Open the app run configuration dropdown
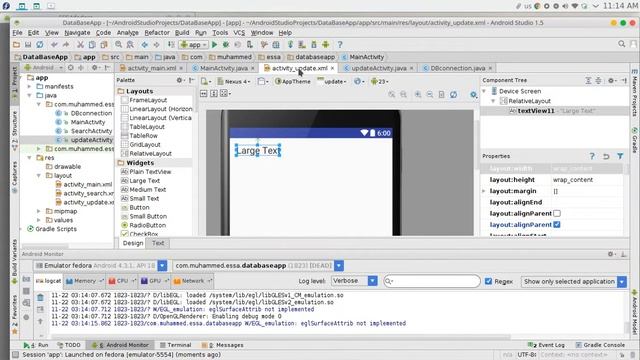This screenshot has width=640, height=360. [x=194, y=44]
